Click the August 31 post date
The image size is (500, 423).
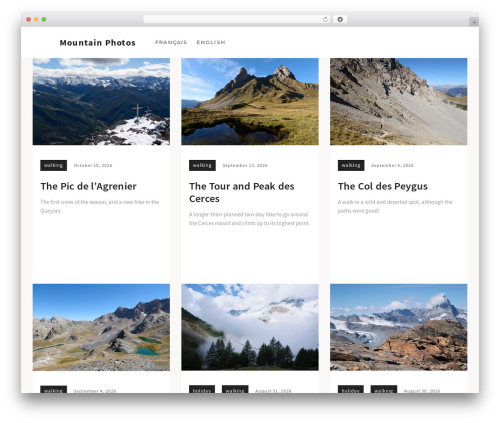tap(273, 391)
